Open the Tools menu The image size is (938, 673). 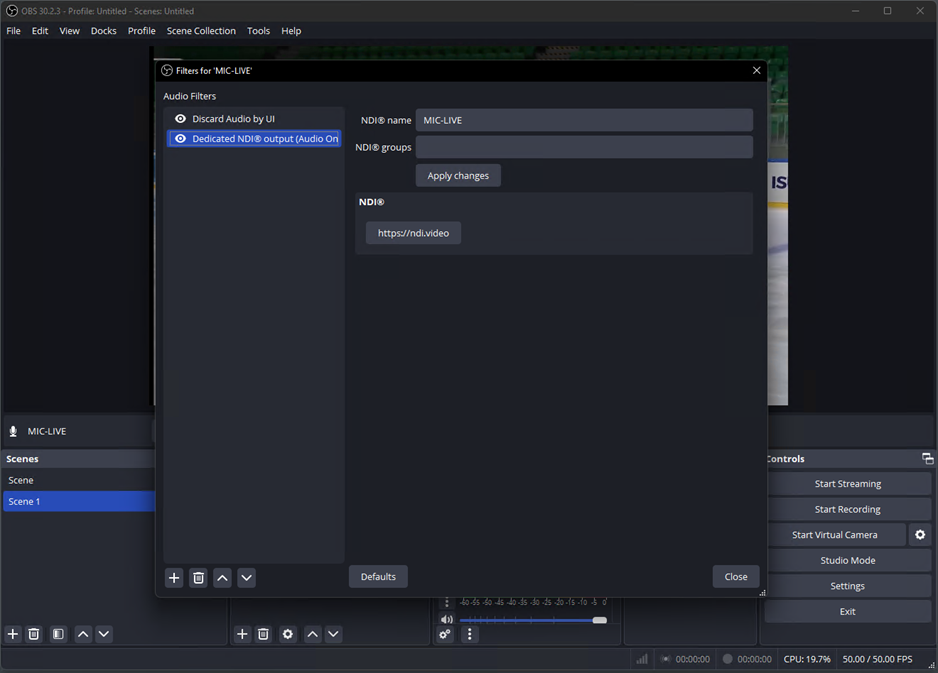tap(258, 31)
